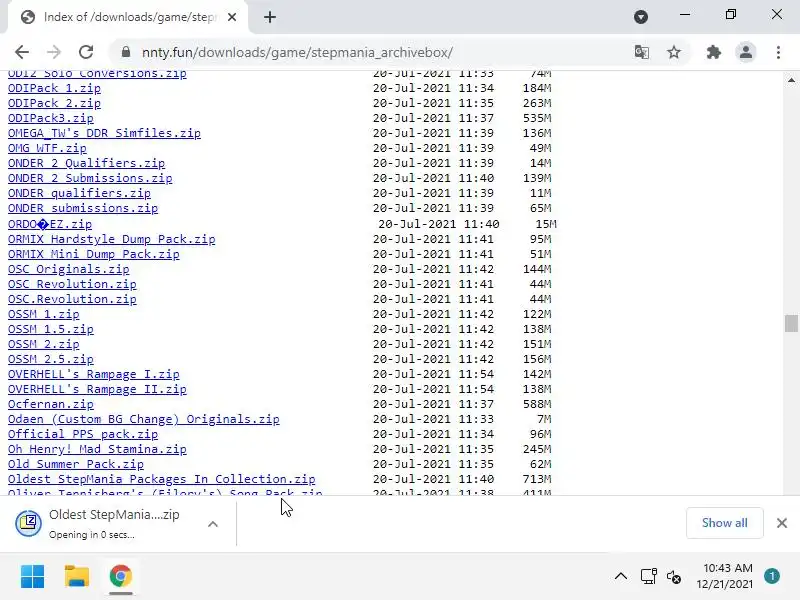Image resolution: width=800 pixels, height=600 pixels.
Task: Download OSSM 1.zip
Action: point(43,314)
